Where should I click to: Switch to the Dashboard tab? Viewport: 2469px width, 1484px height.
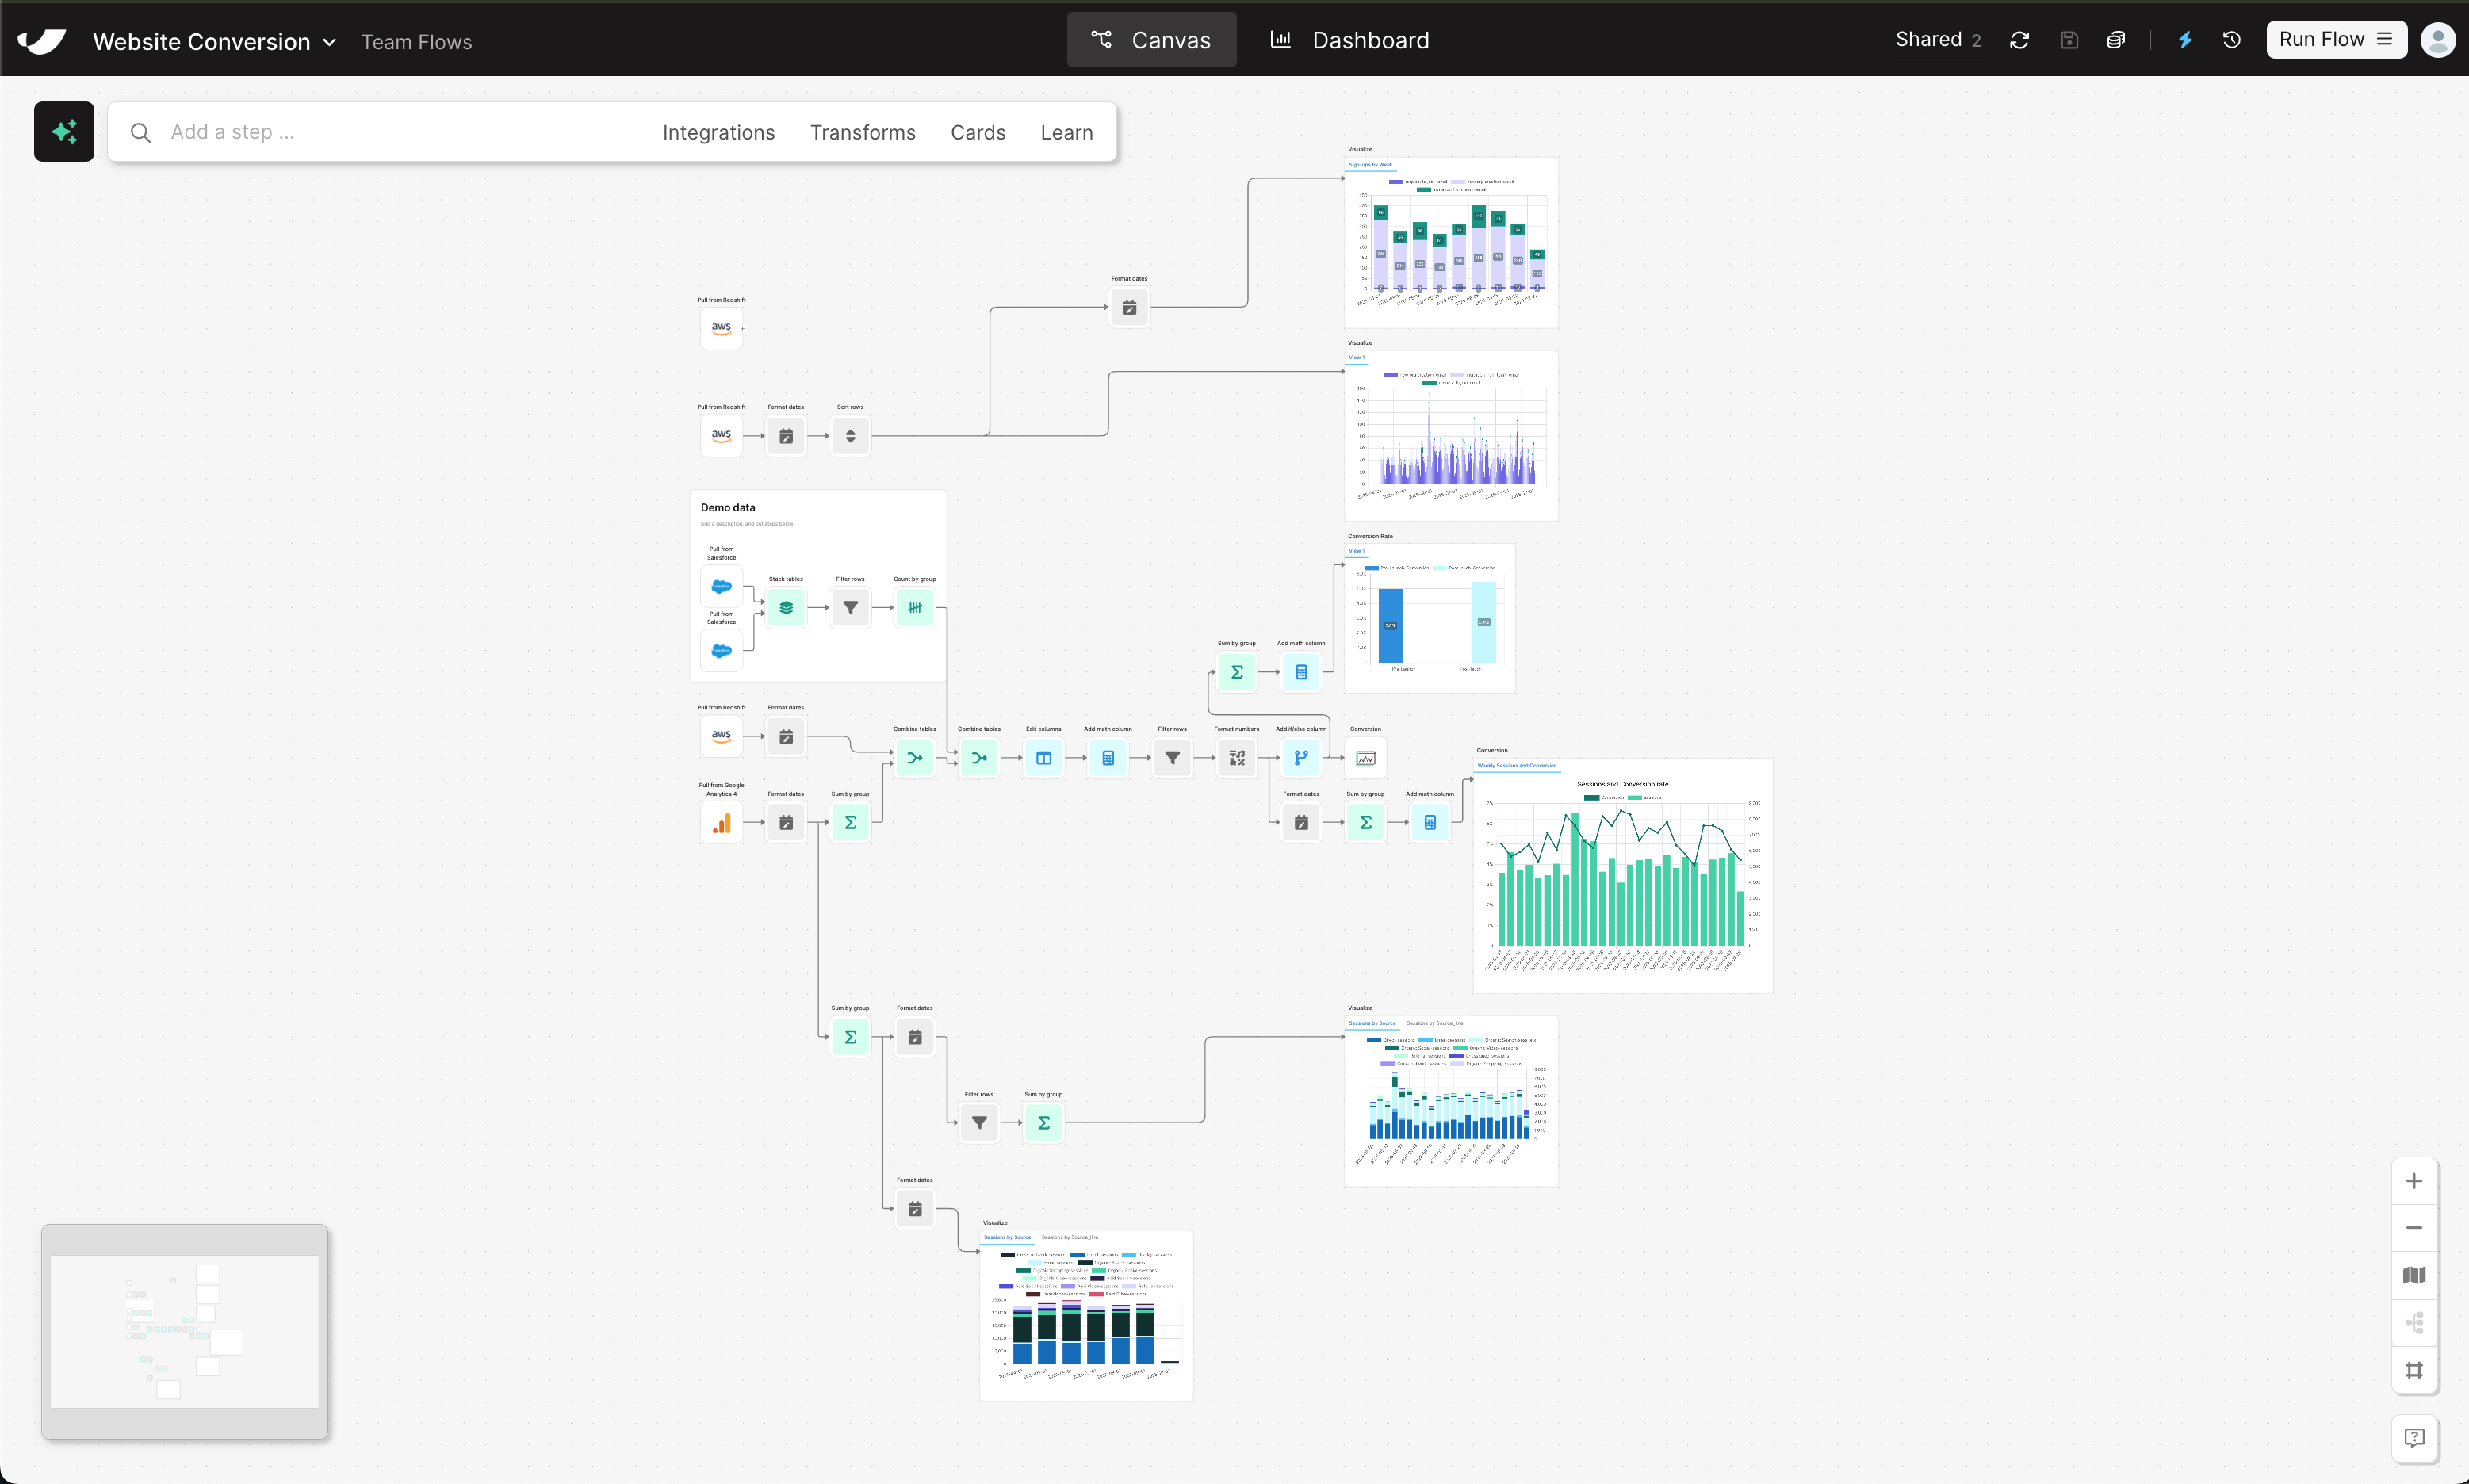[x=1350, y=40]
